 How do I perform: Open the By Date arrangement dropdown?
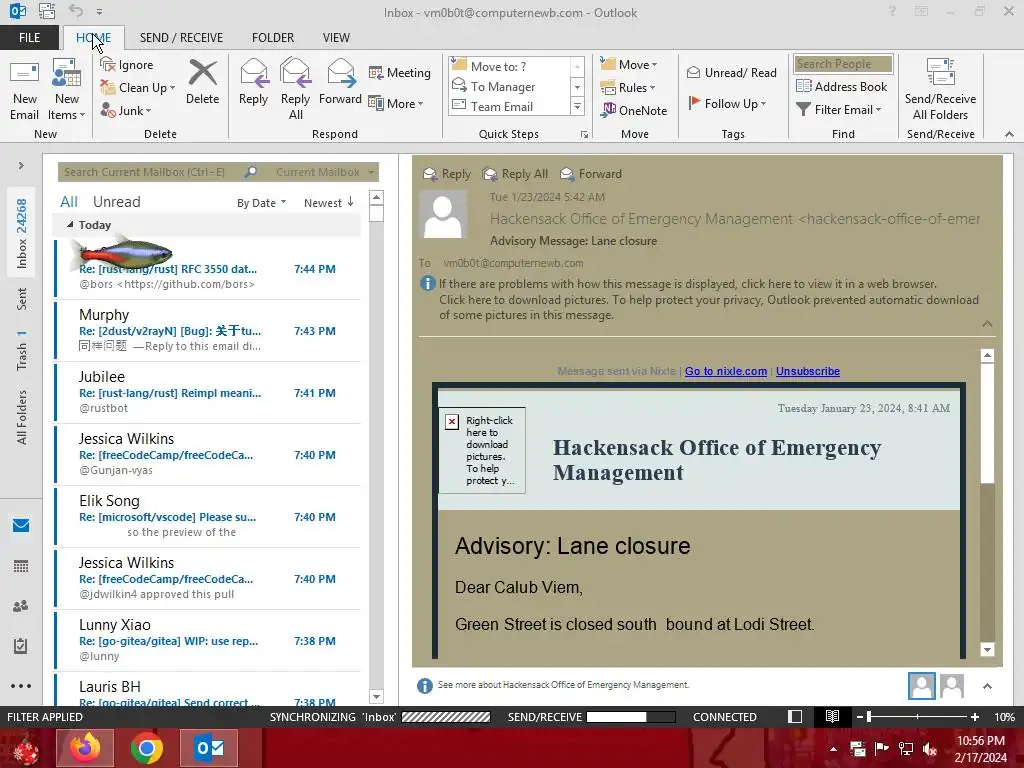[261, 202]
